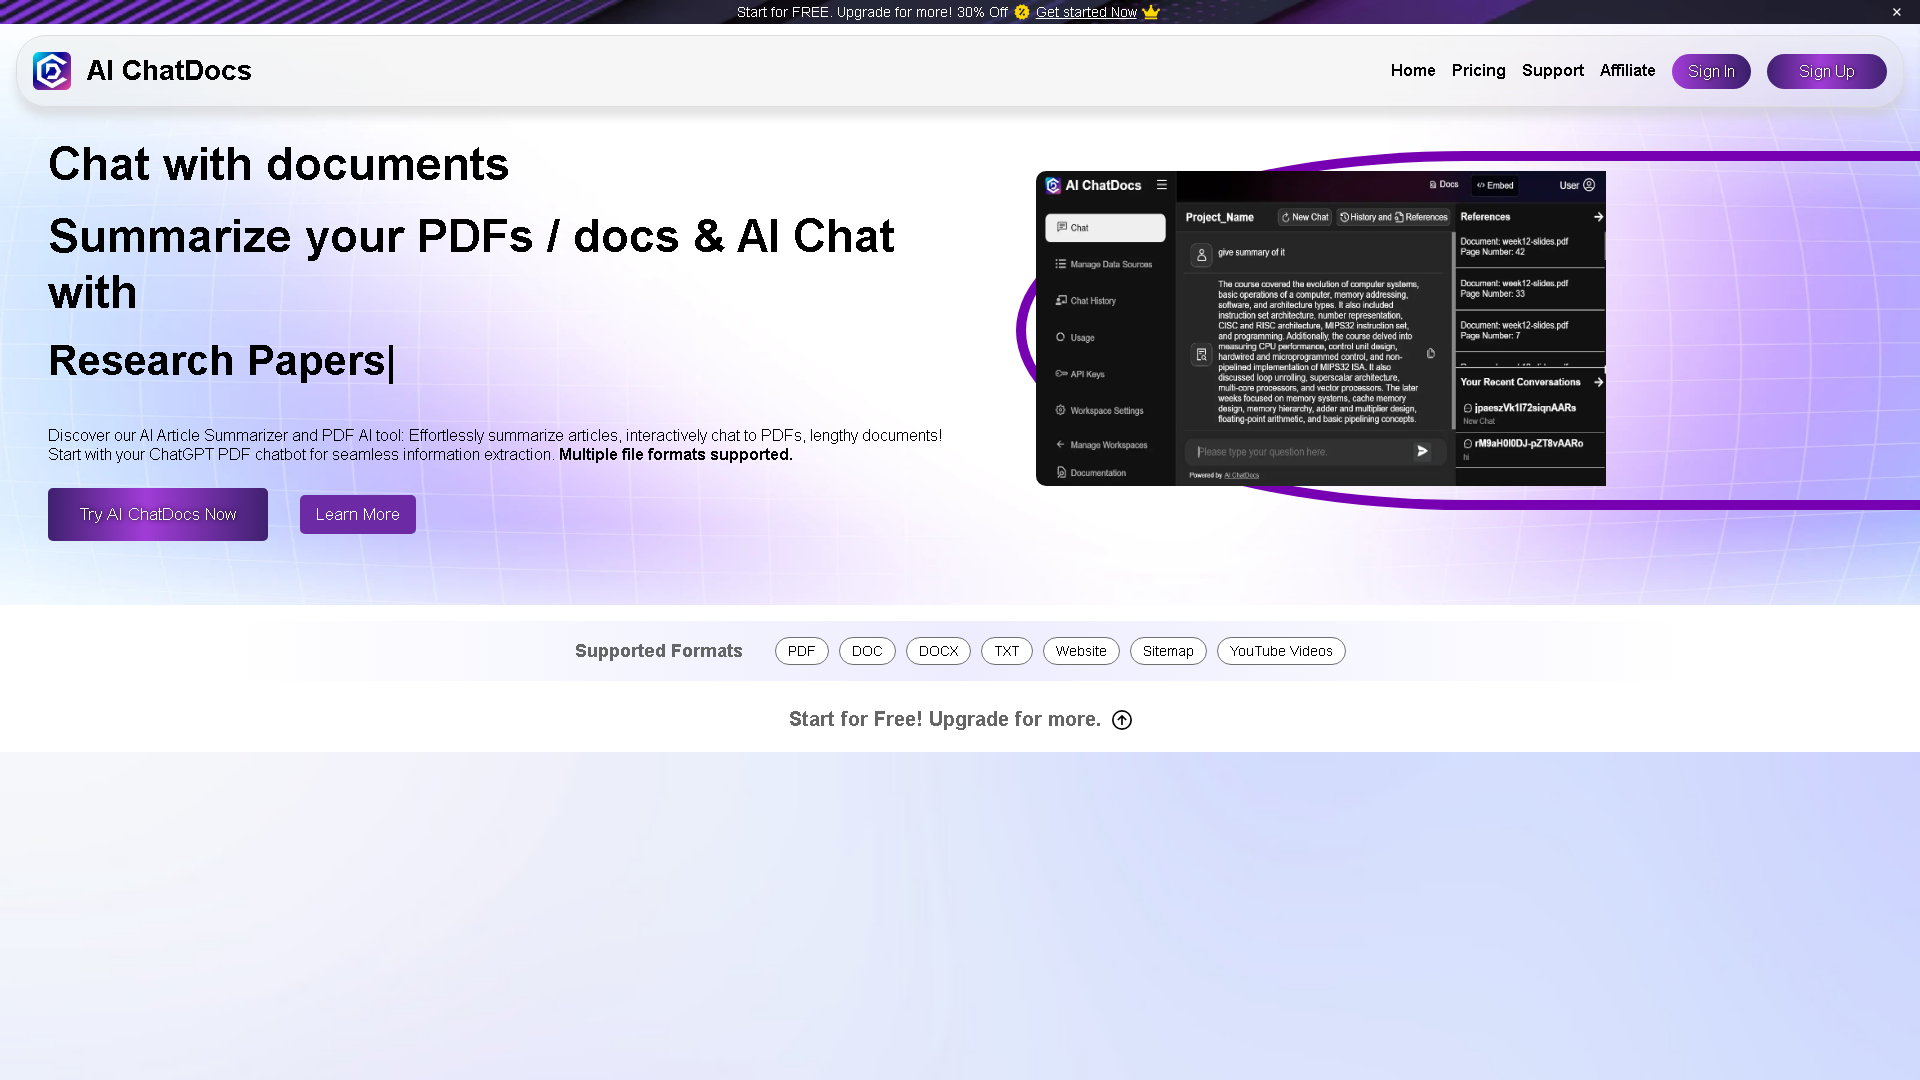Image resolution: width=1920 pixels, height=1080 pixels.
Task: Select the DOCX format pill
Action: pyautogui.click(x=938, y=651)
